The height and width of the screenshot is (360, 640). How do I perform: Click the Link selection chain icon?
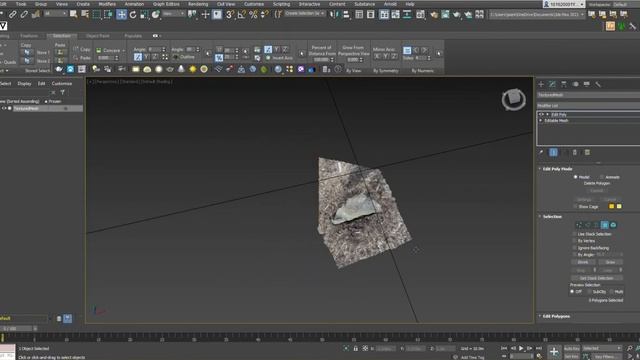point(13,15)
